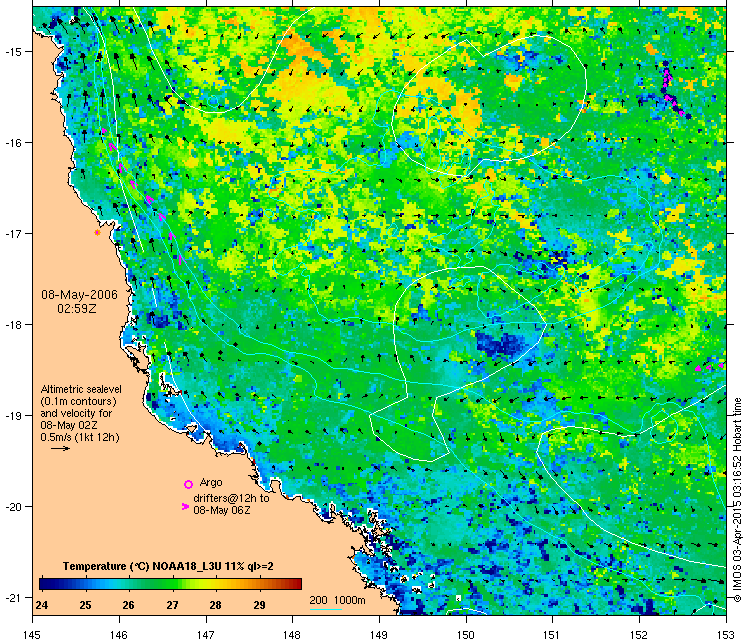This screenshot has height=640, width=750.
Task: Click the '(0.1m contours)' text
Action: point(78,401)
